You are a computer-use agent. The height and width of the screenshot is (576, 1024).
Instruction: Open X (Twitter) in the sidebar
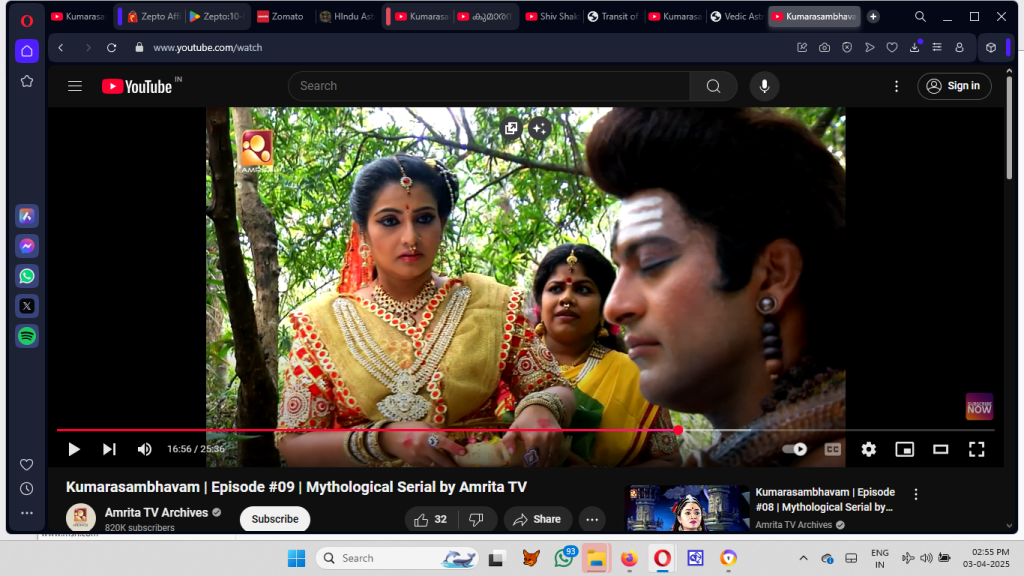pyautogui.click(x=27, y=306)
